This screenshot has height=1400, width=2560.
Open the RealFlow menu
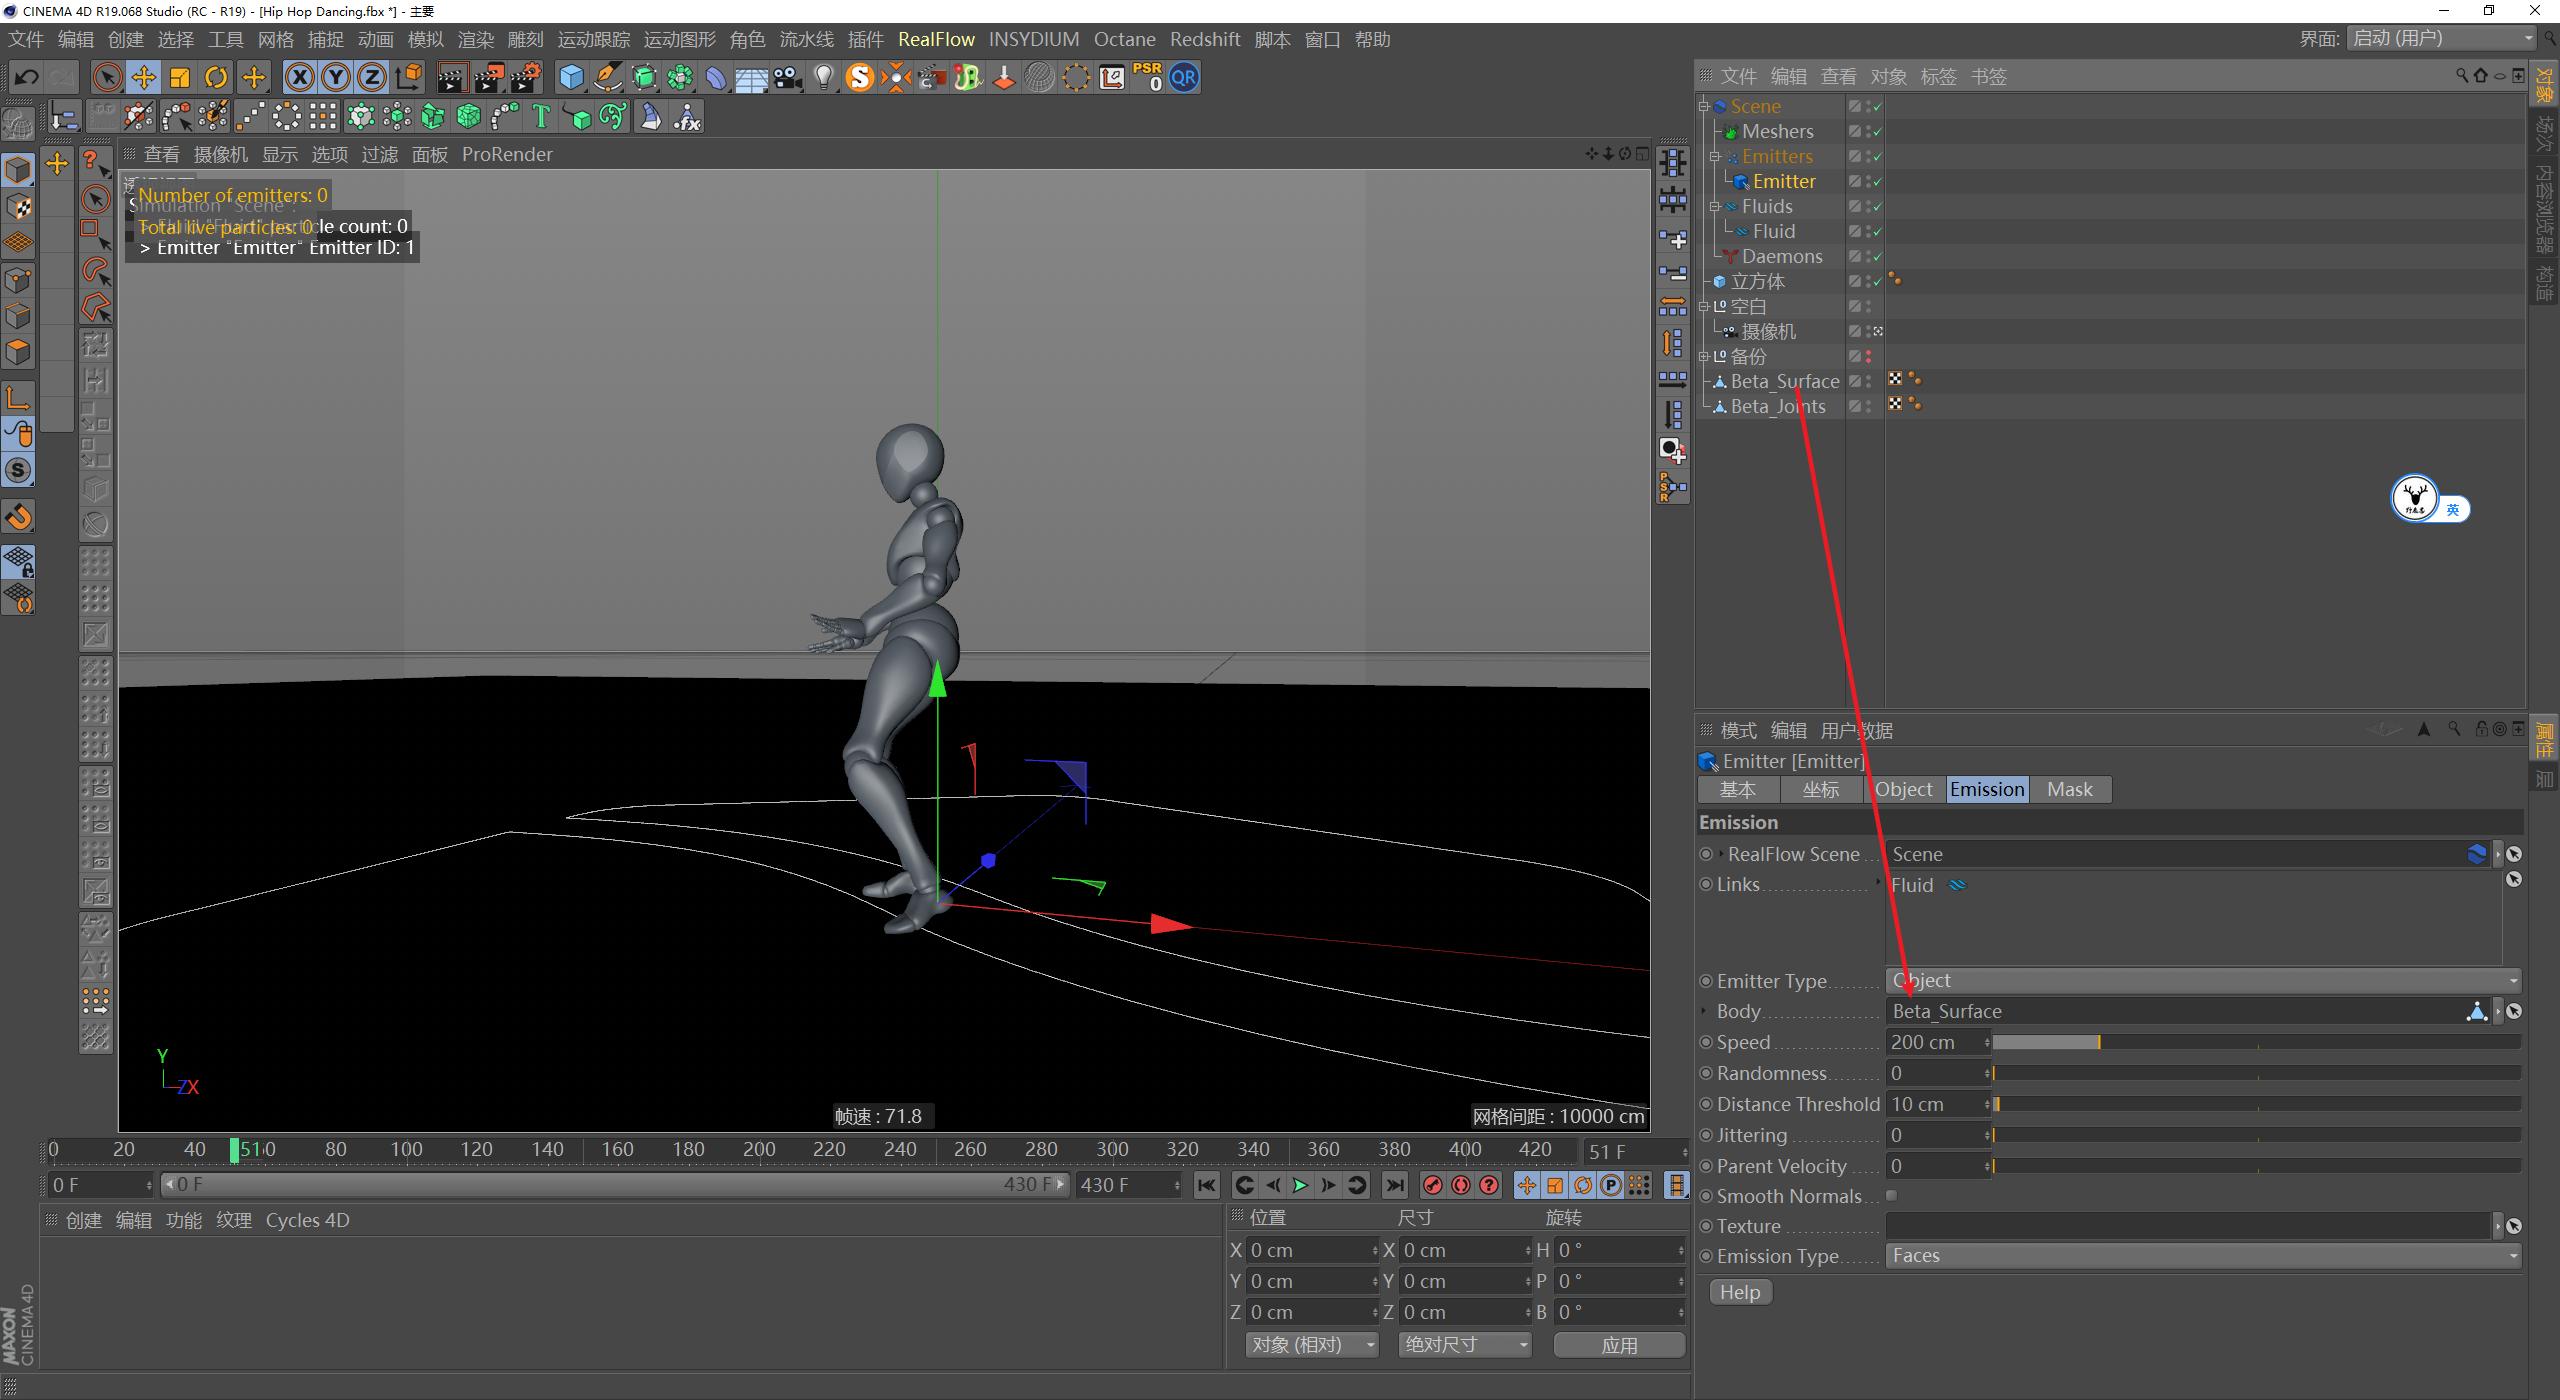937,39
